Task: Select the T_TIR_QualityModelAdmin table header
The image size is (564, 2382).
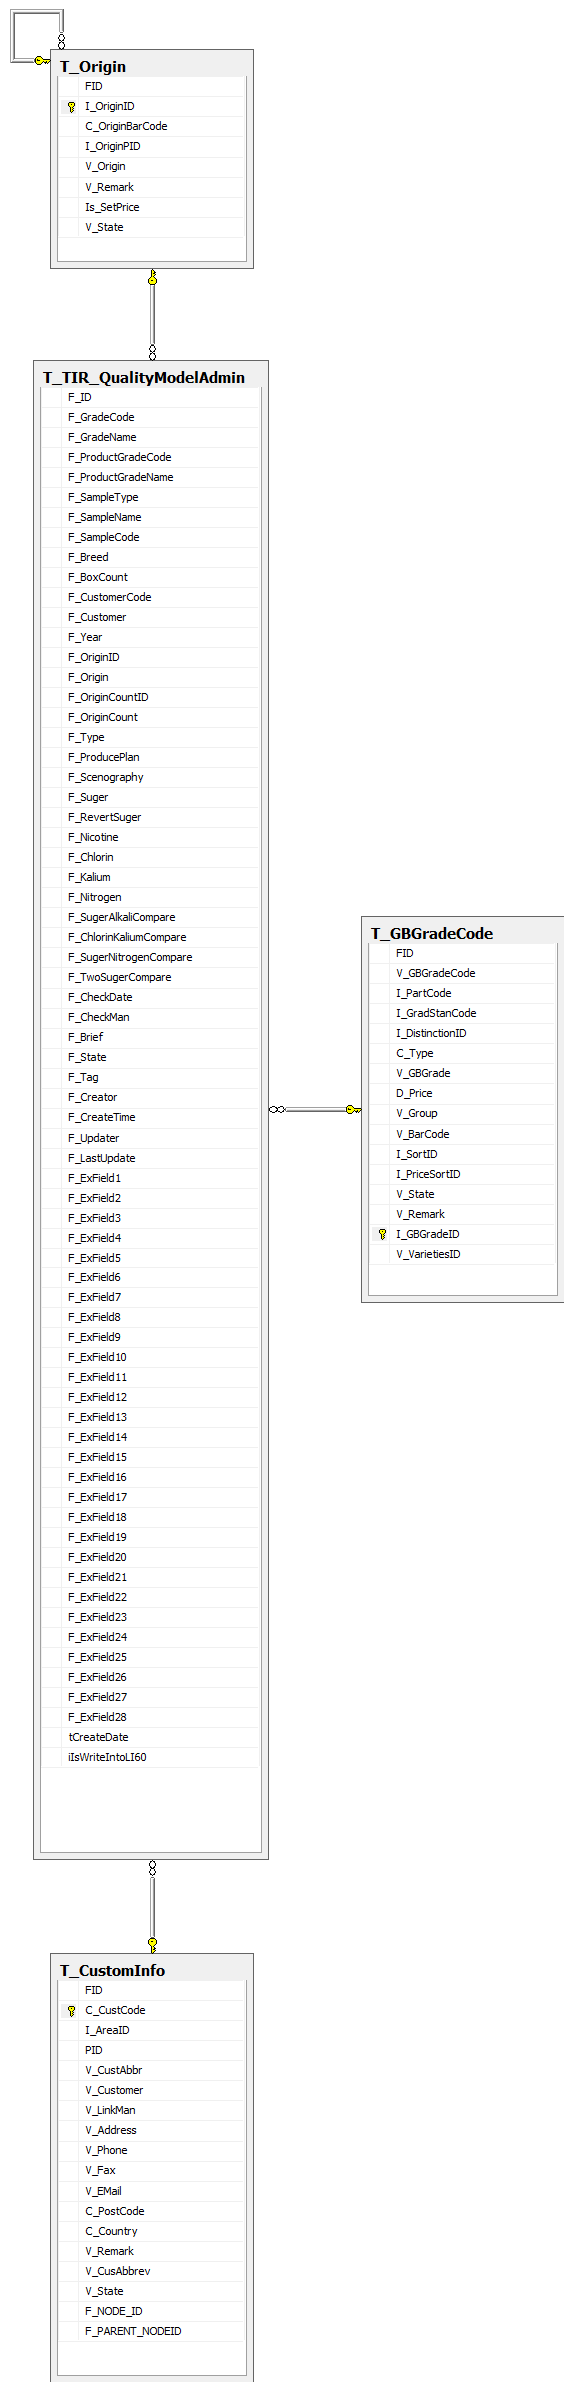Action: [144, 378]
